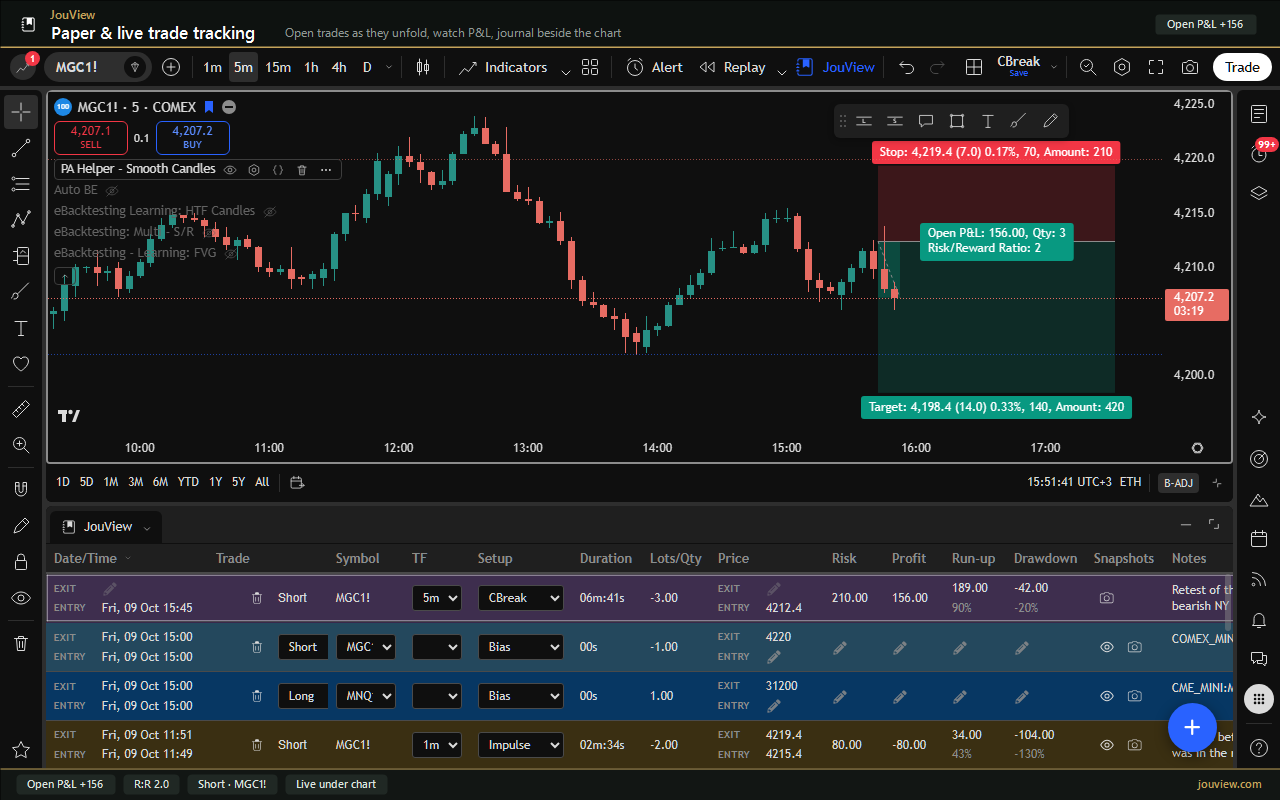Open PA Helper indicator settings gear
Viewport: 1280px width, 800px height.
pyautogui.click(x=254, y=170)
